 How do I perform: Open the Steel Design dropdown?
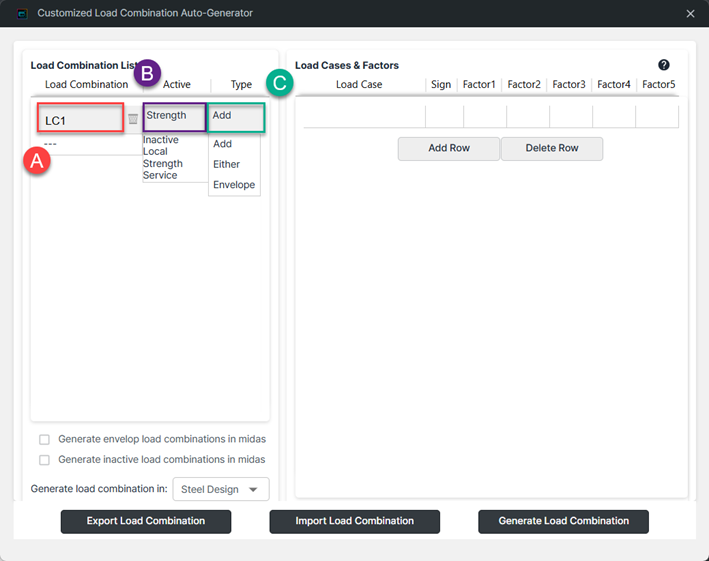click(x=221, y=489)
